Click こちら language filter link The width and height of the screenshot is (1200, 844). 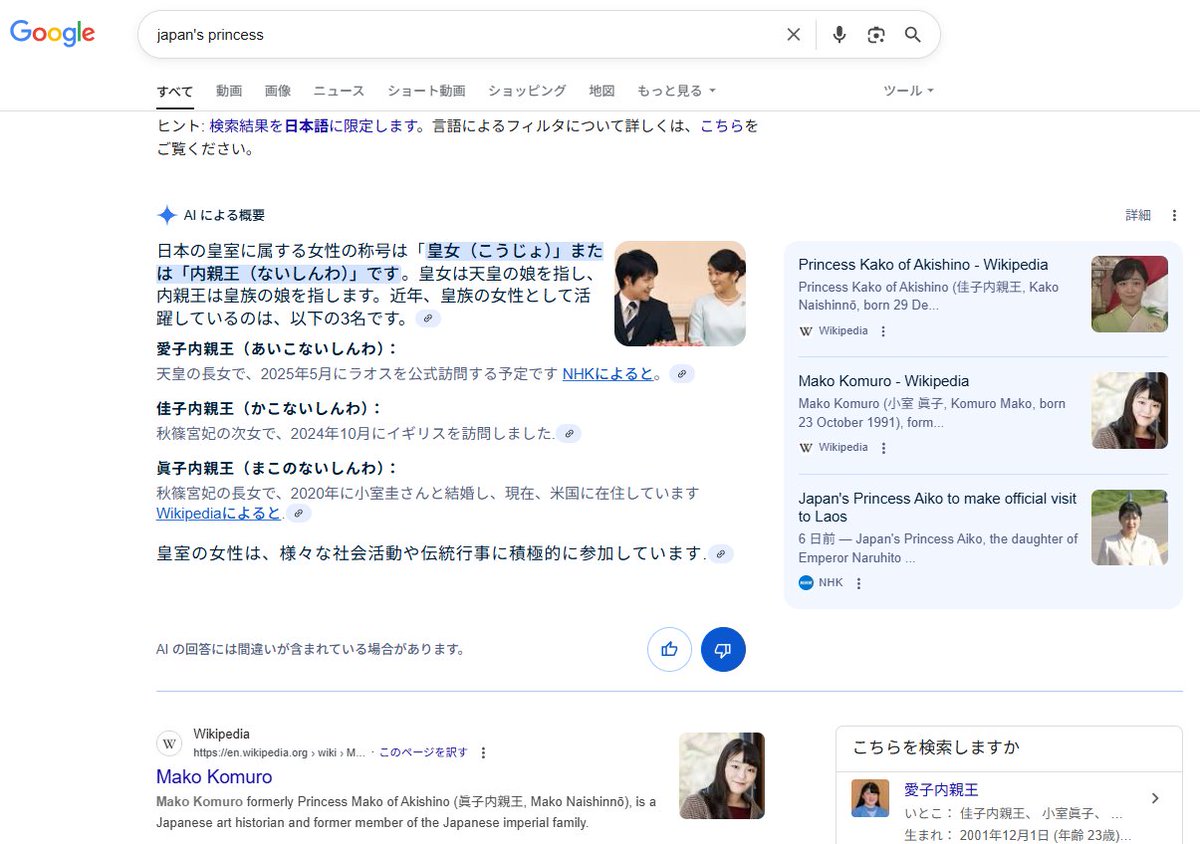(x=721, y=126)
